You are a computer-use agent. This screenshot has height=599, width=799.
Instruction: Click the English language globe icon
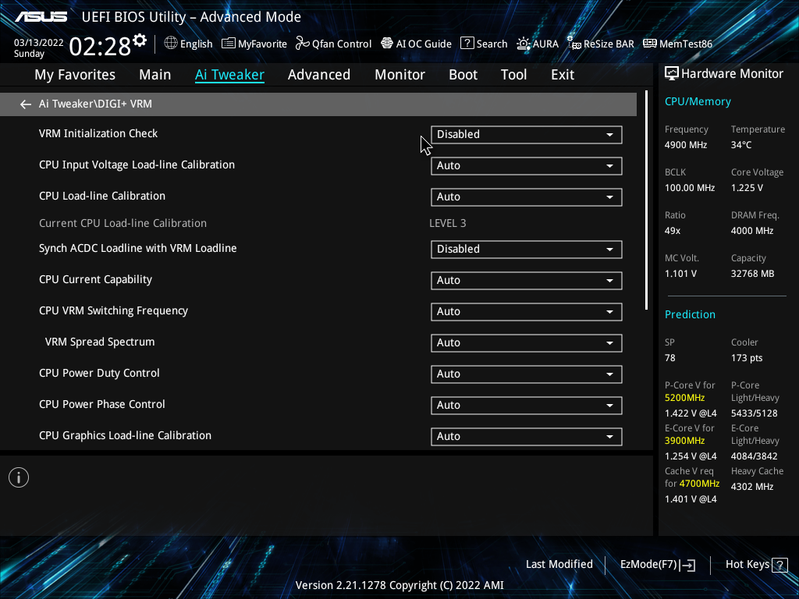[171, 43]
